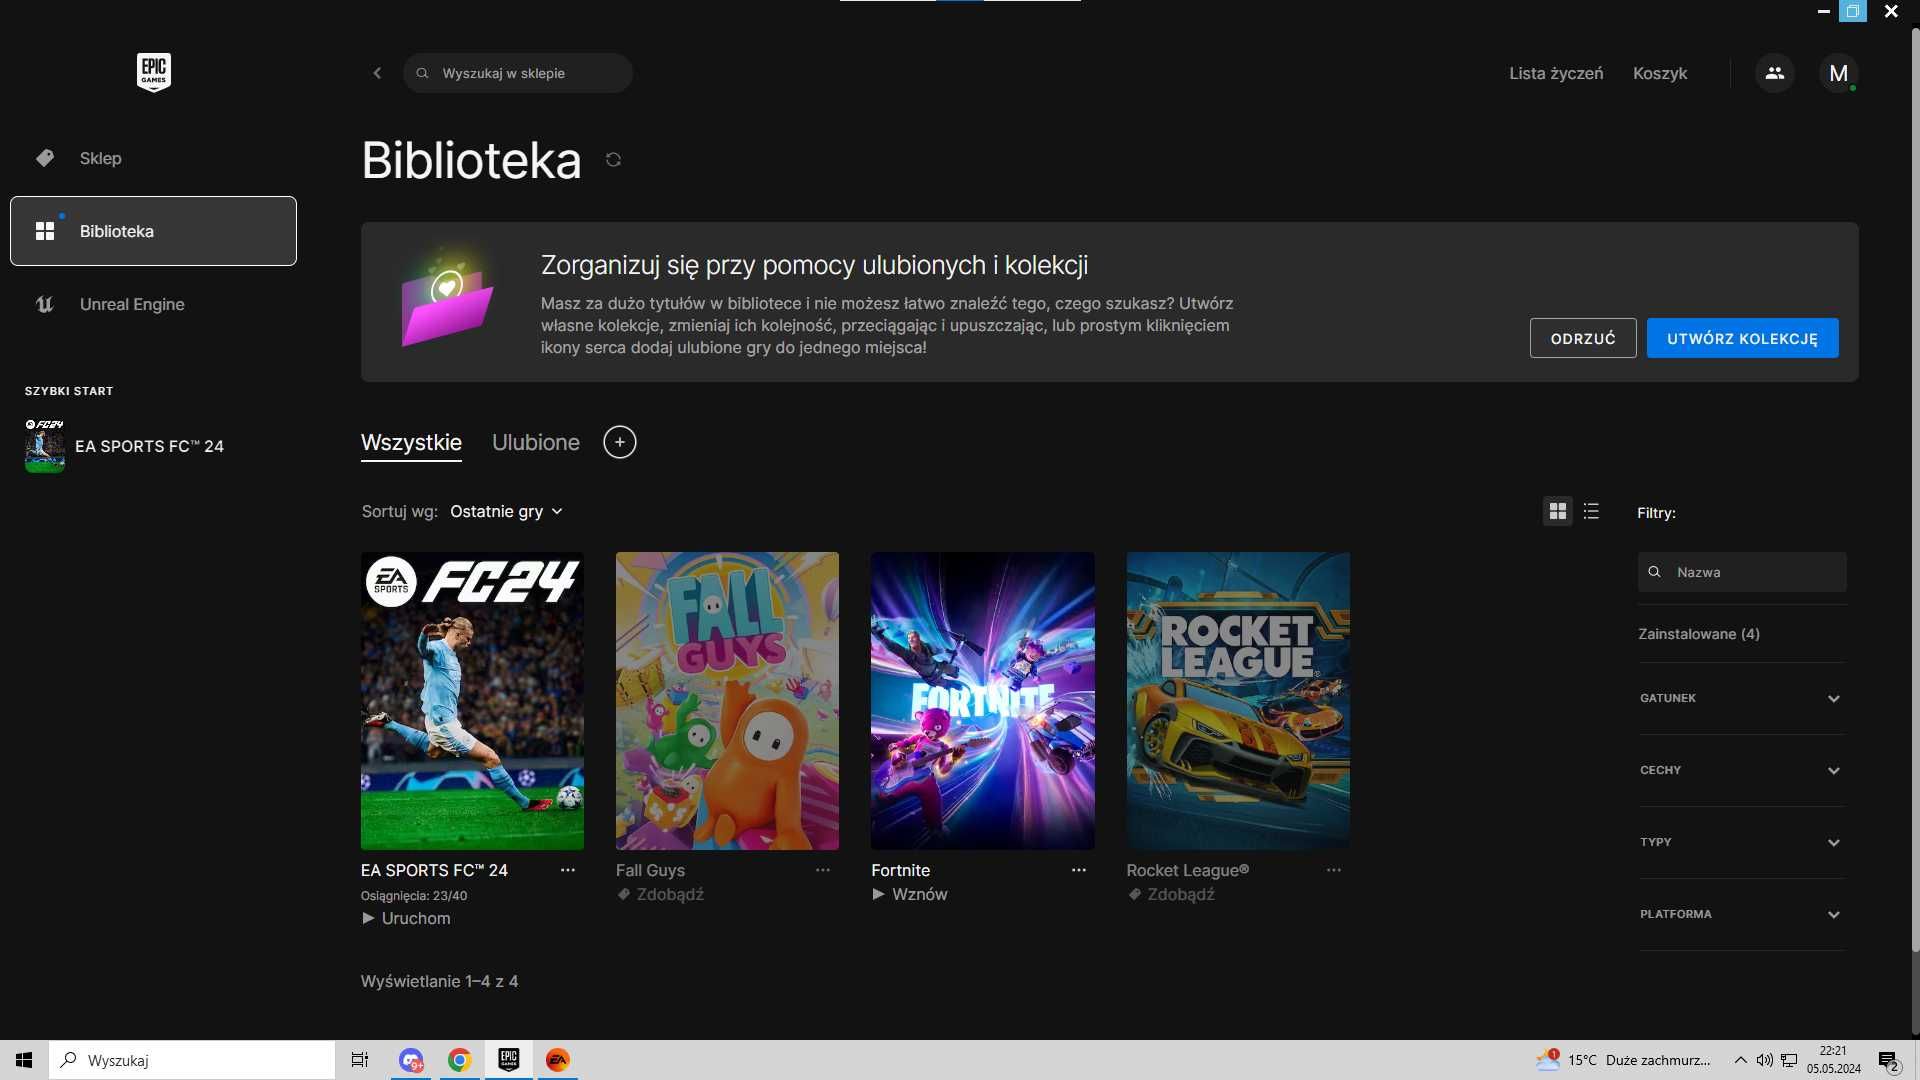Click the taskbar clock 22:21
The image size is (1920, 1080).
tap(1833, 1060)
